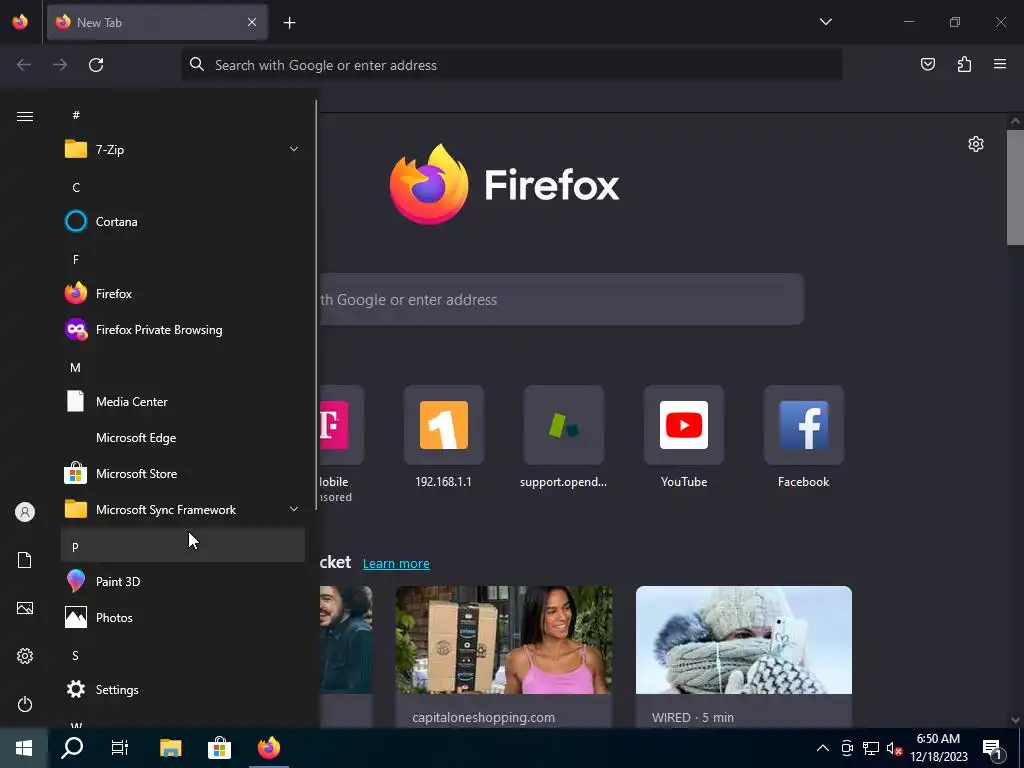
Task: Expand Start menu navigation hamburger
Action: pyautogui.click(x=25, y=116)
